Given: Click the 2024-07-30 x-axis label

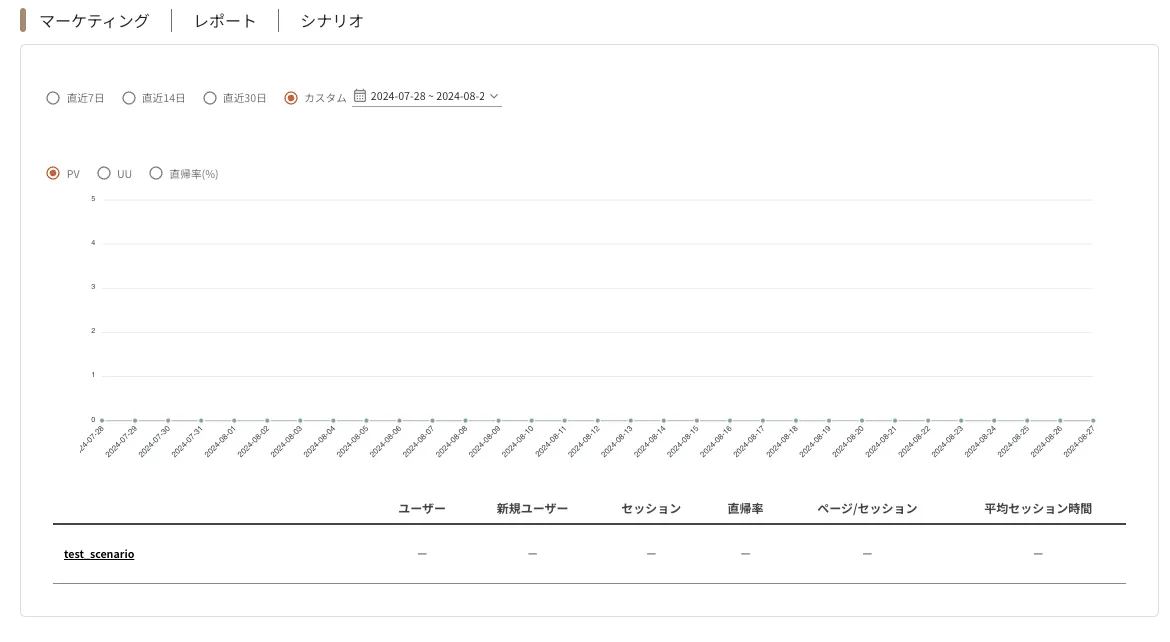Looking at the screenshot, I should point(154,441).
